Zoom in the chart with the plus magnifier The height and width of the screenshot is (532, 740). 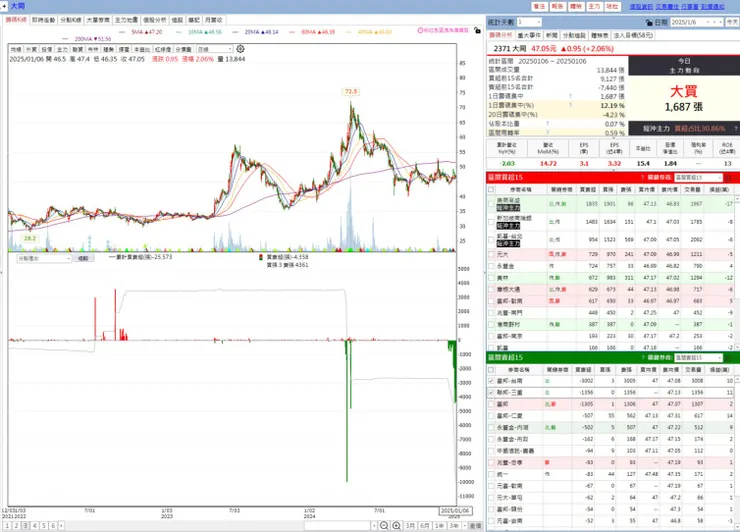click(396, 525)
